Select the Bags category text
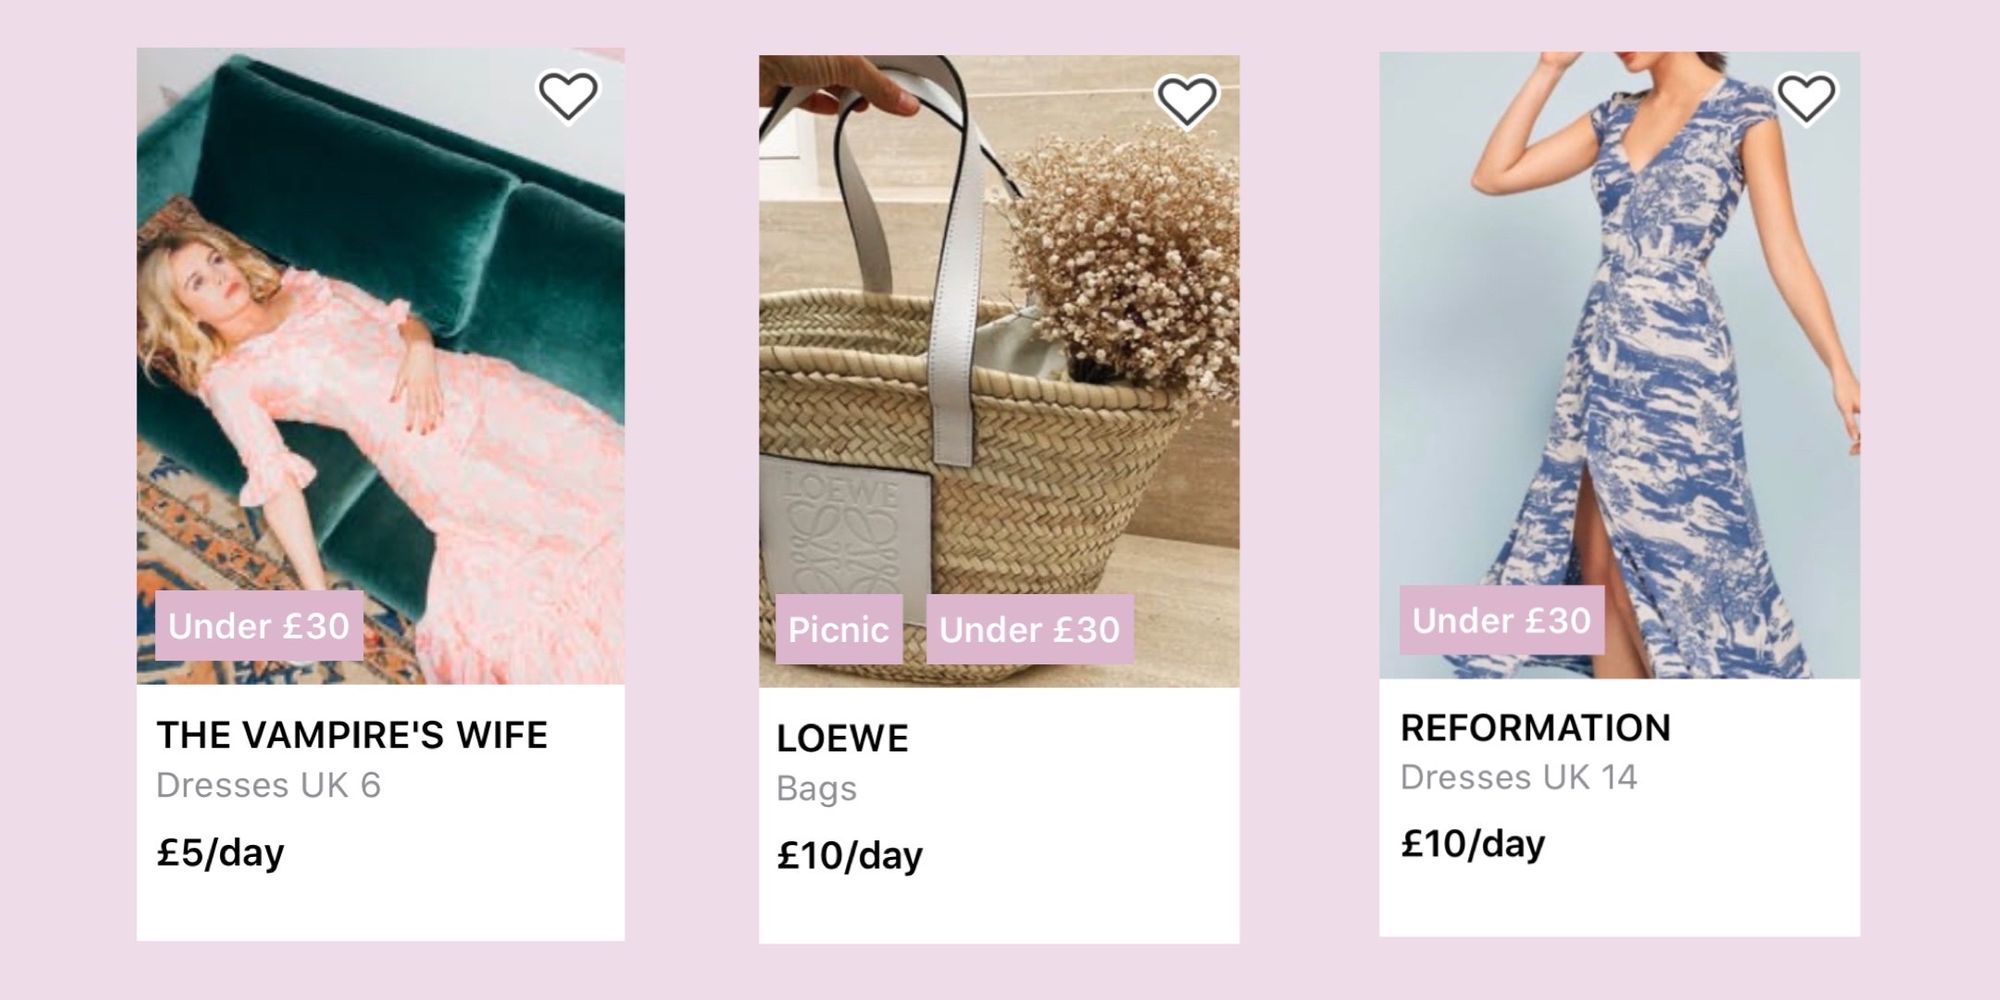This screenshot has width=2000, height=1000. tap(817, 789)
